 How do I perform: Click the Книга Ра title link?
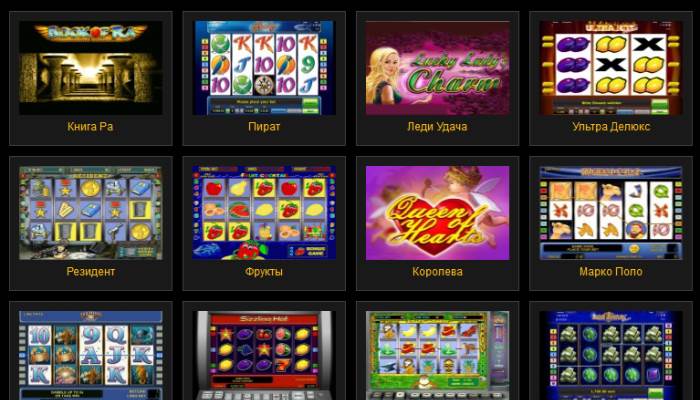tap(91, 126)
